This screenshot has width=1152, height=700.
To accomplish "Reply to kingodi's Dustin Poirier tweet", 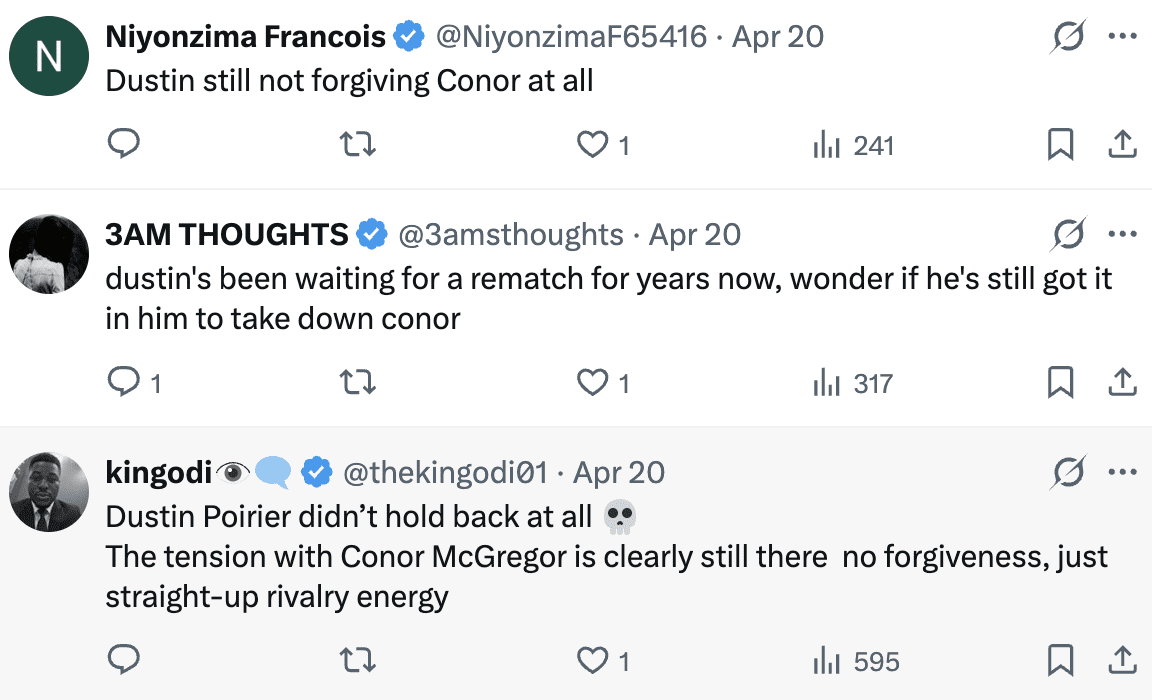I will (x=123, y=660).
